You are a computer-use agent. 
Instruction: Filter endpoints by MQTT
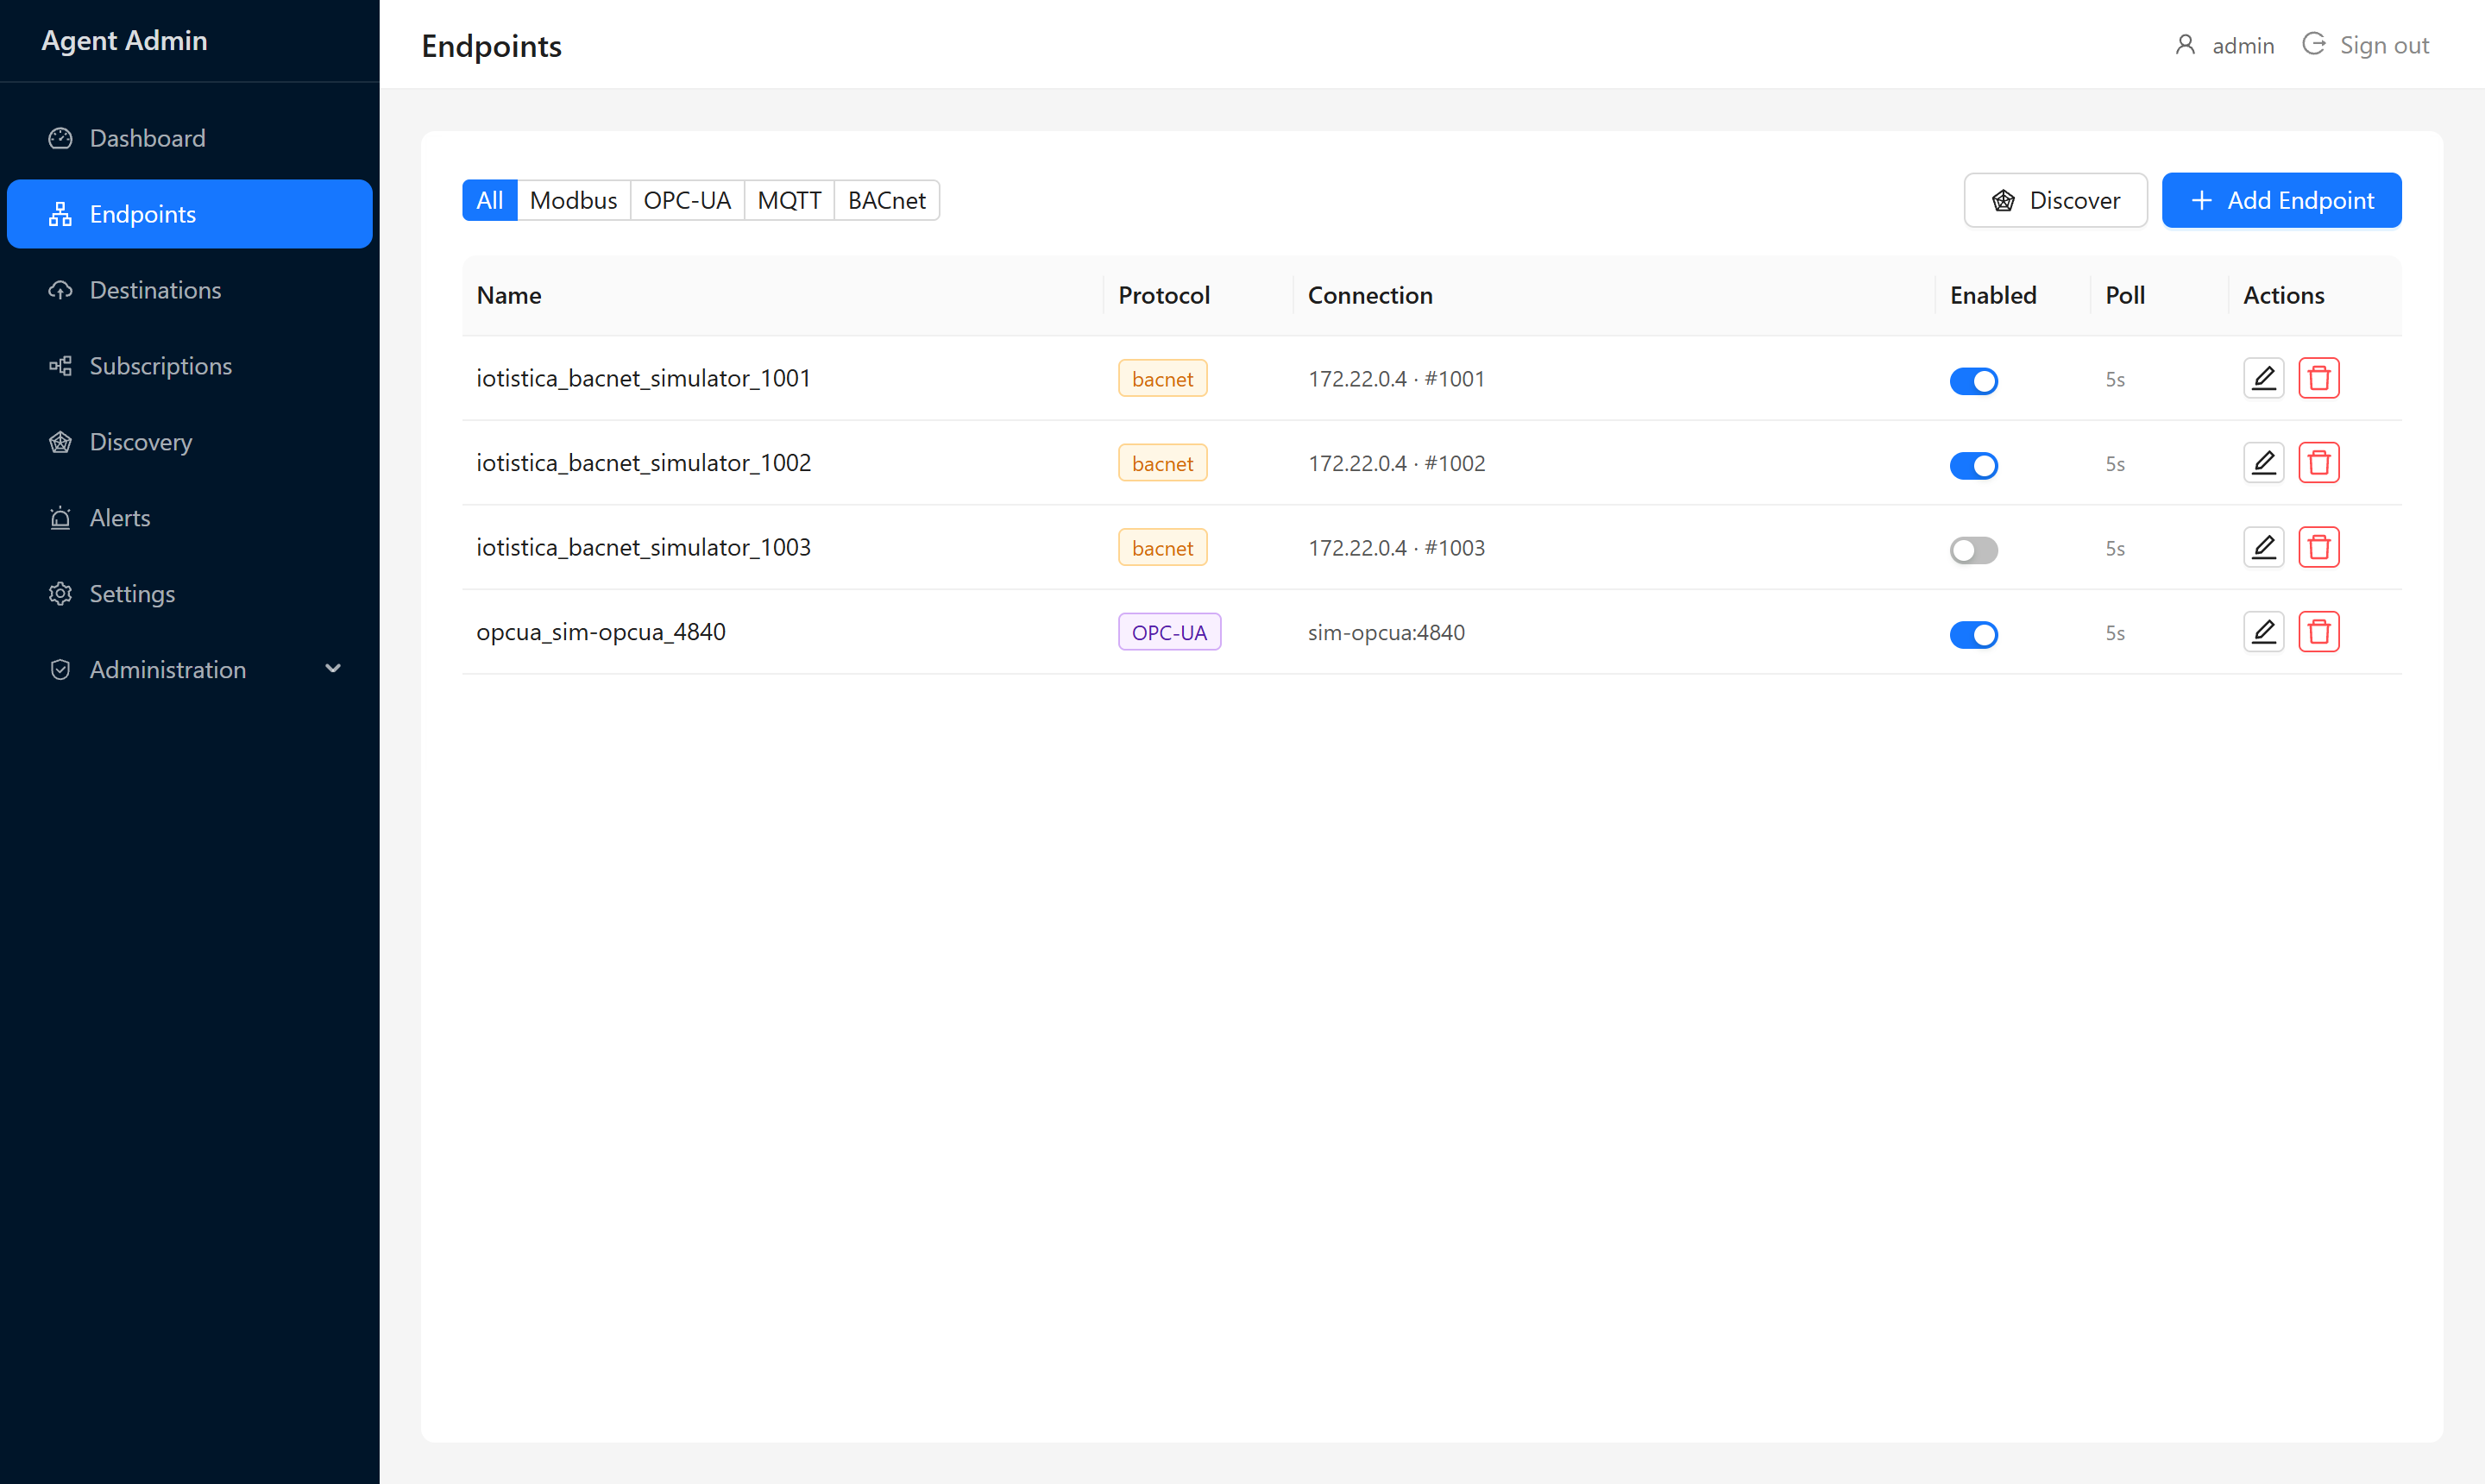click(x=789, y=200)
